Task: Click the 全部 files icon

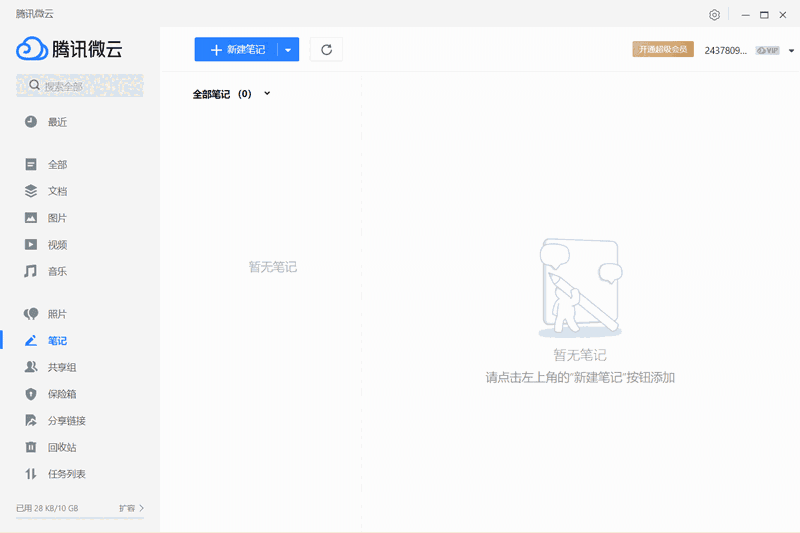Action: click(31, 164)
